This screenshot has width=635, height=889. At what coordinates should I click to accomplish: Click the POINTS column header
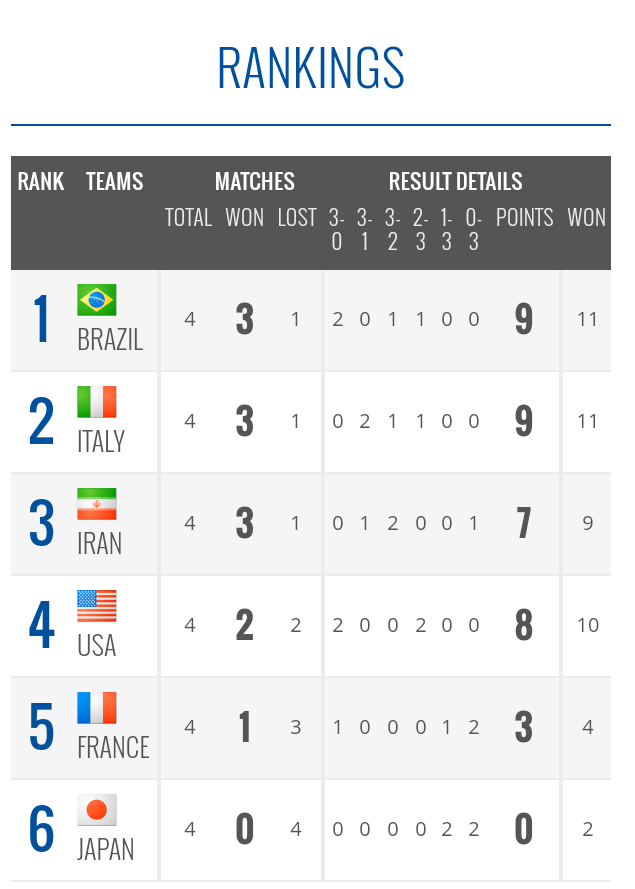pyautogui.click(x=524, y=218)
